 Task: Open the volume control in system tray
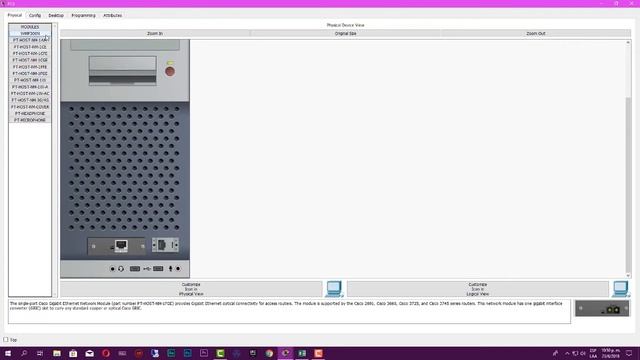click(583, 353)
